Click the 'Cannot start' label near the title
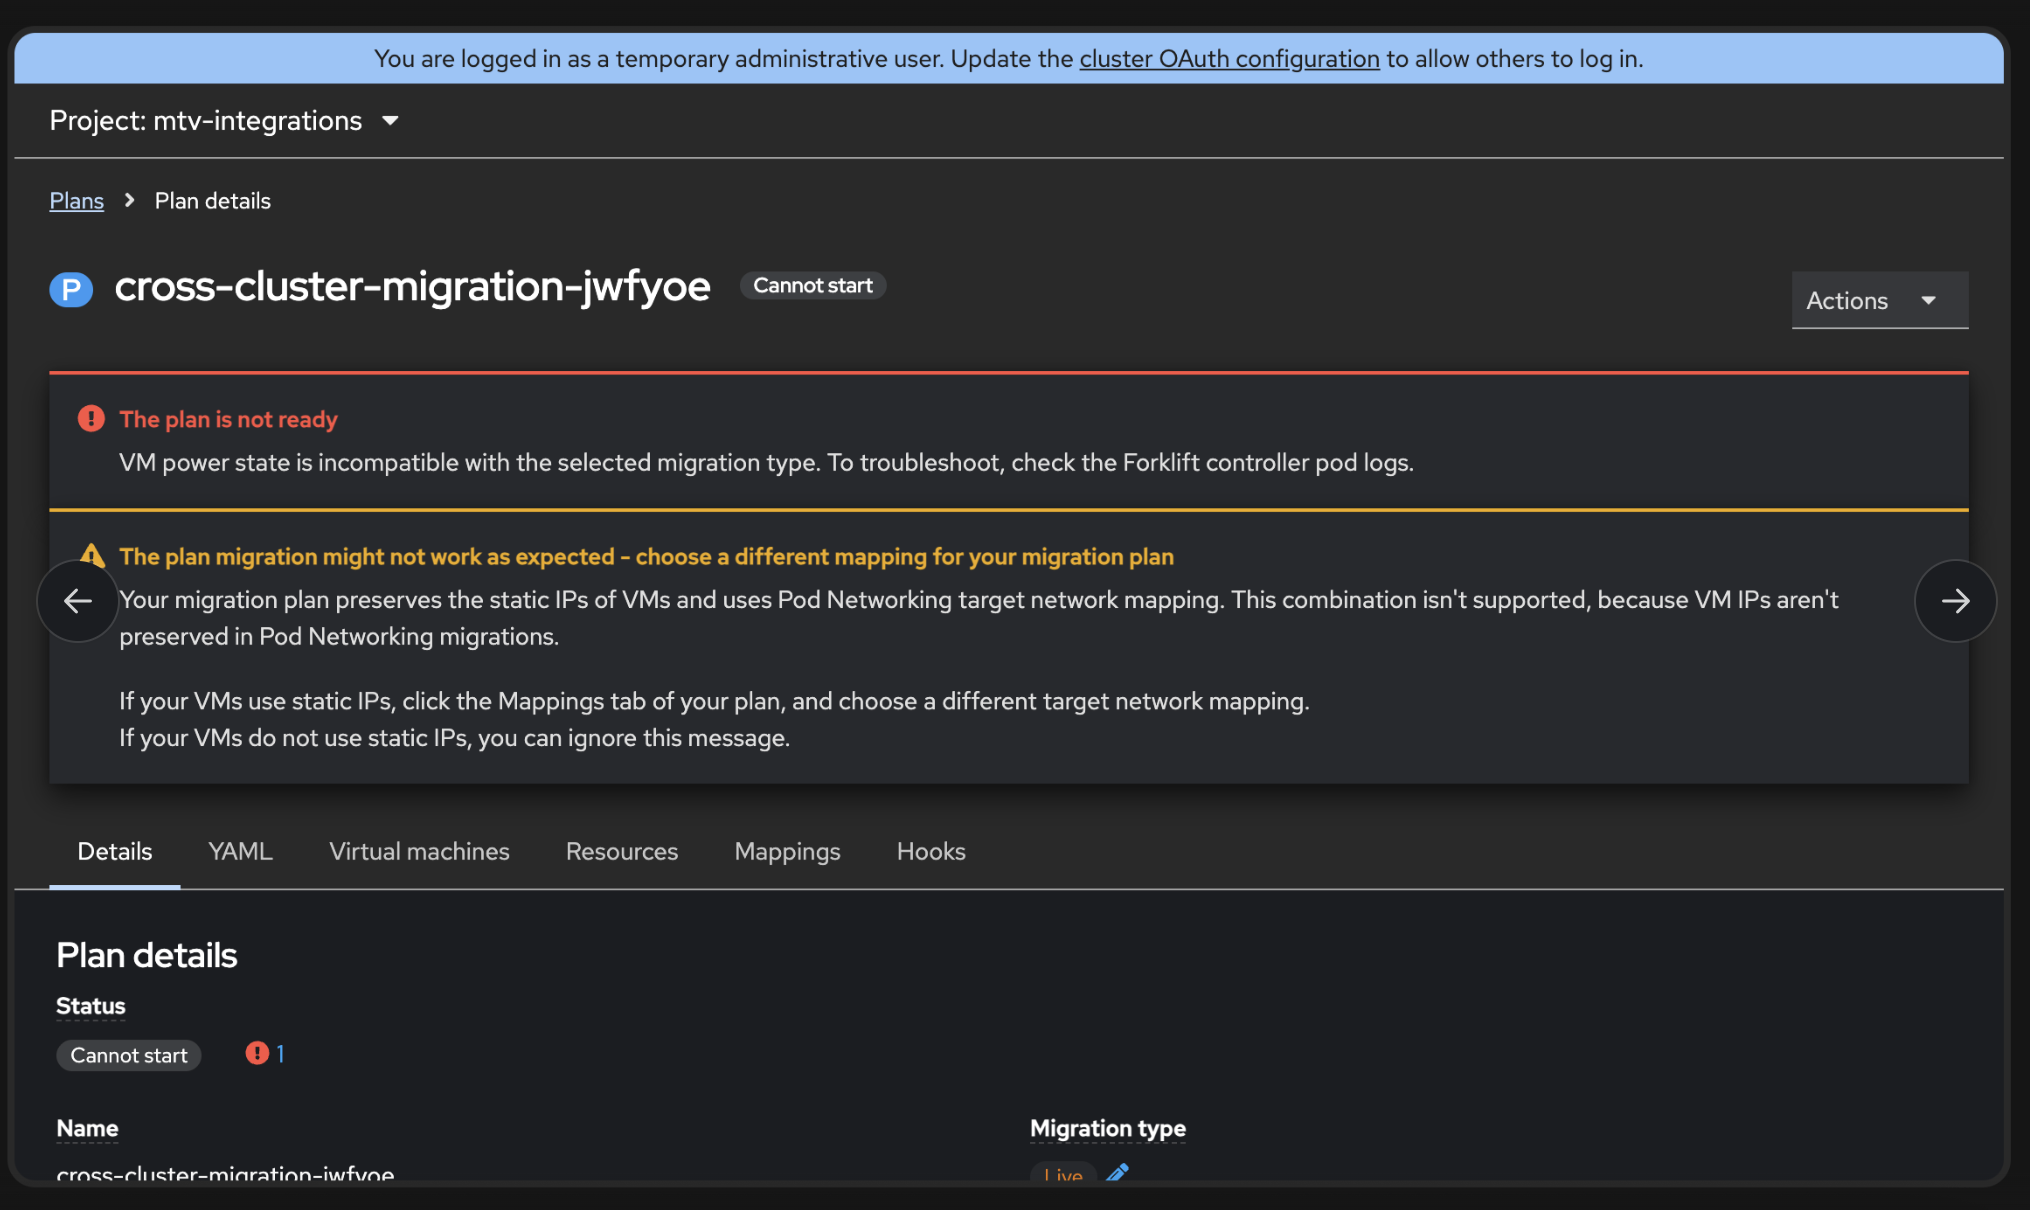This screenshot has height=1210, width=2030. click(812, 286)
